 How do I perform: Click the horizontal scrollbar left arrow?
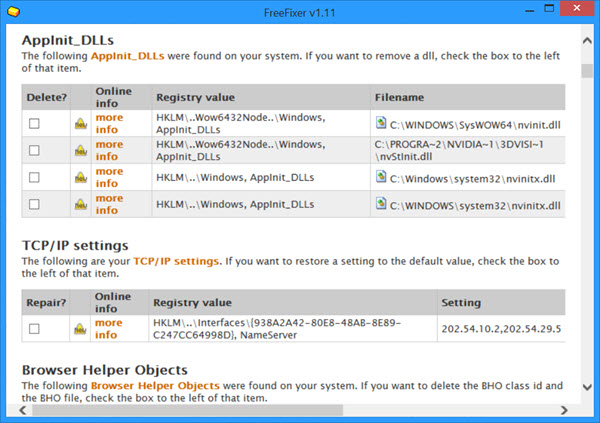coord(23,410)
